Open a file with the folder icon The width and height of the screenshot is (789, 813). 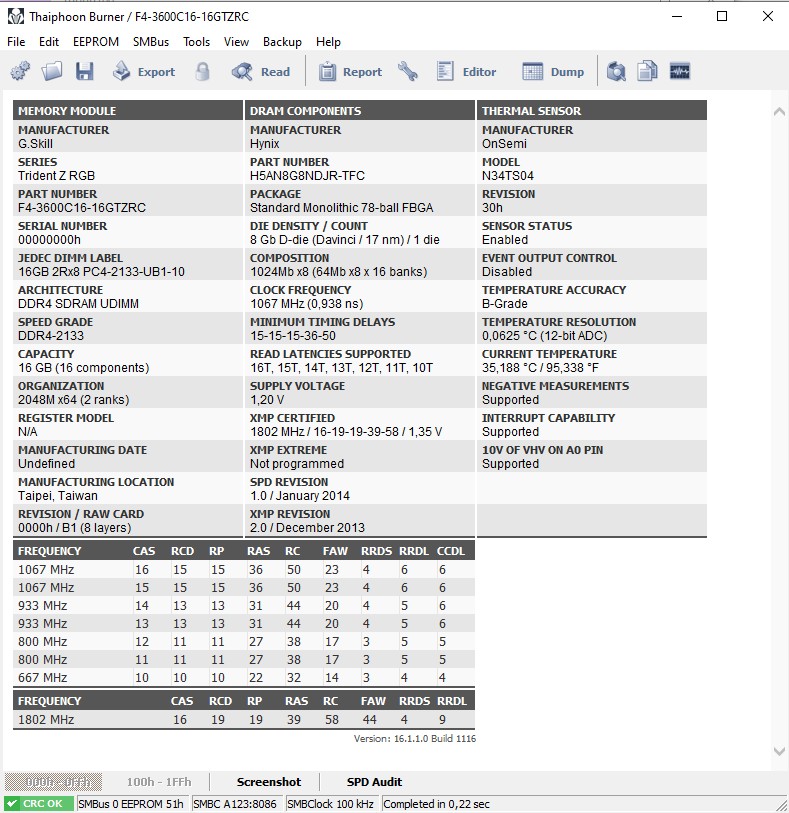[52, 71]
